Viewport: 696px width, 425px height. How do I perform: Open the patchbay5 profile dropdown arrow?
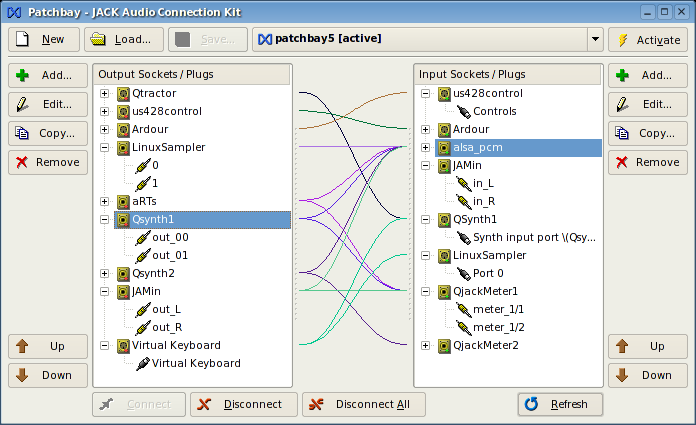tap(595, 39)
